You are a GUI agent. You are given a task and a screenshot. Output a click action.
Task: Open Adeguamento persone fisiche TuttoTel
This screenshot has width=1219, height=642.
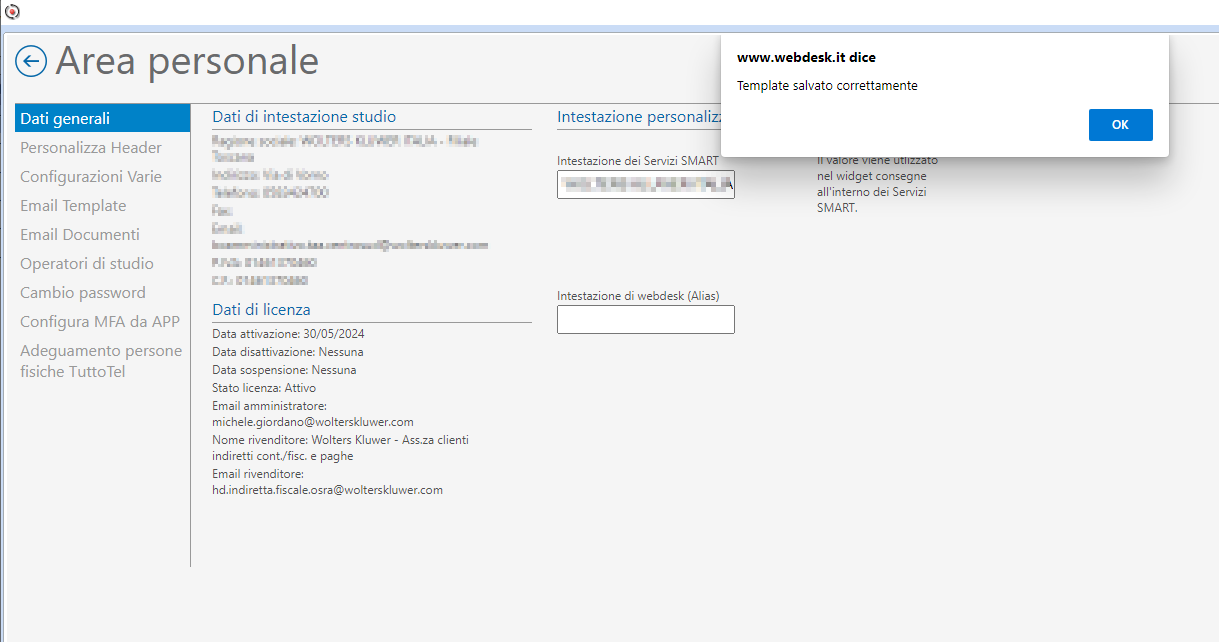[101, 361]
